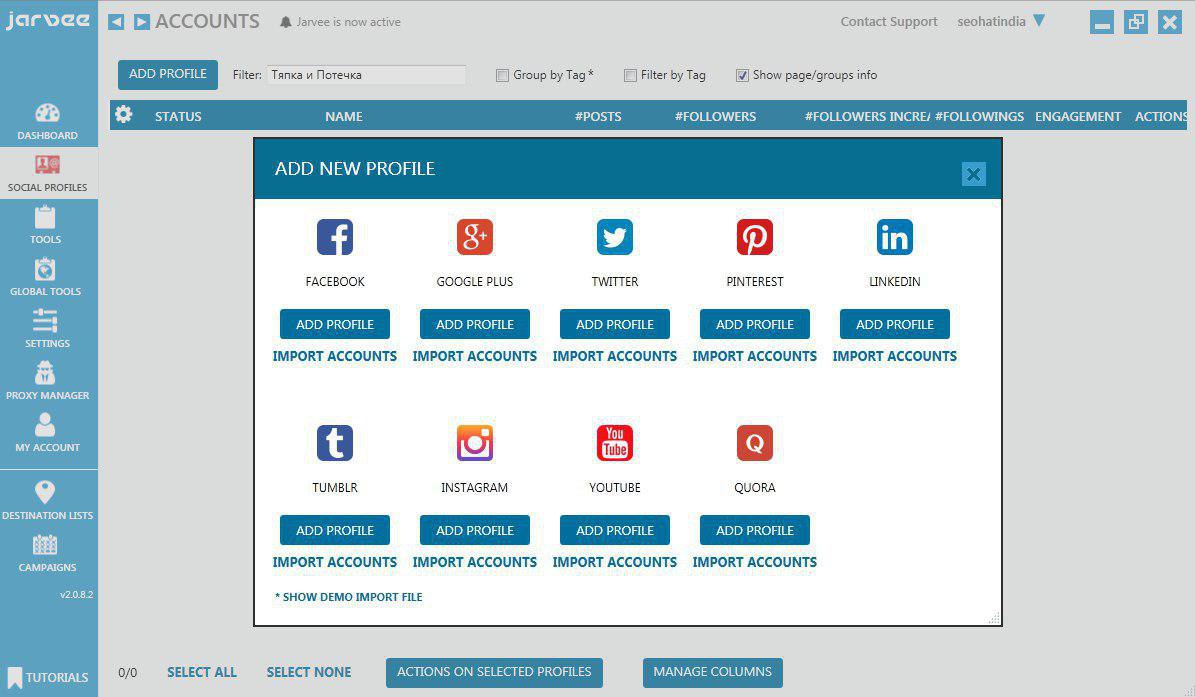Open My Account in the sidebar
This screenshot has height=697, width=1195.
(47, 433)
